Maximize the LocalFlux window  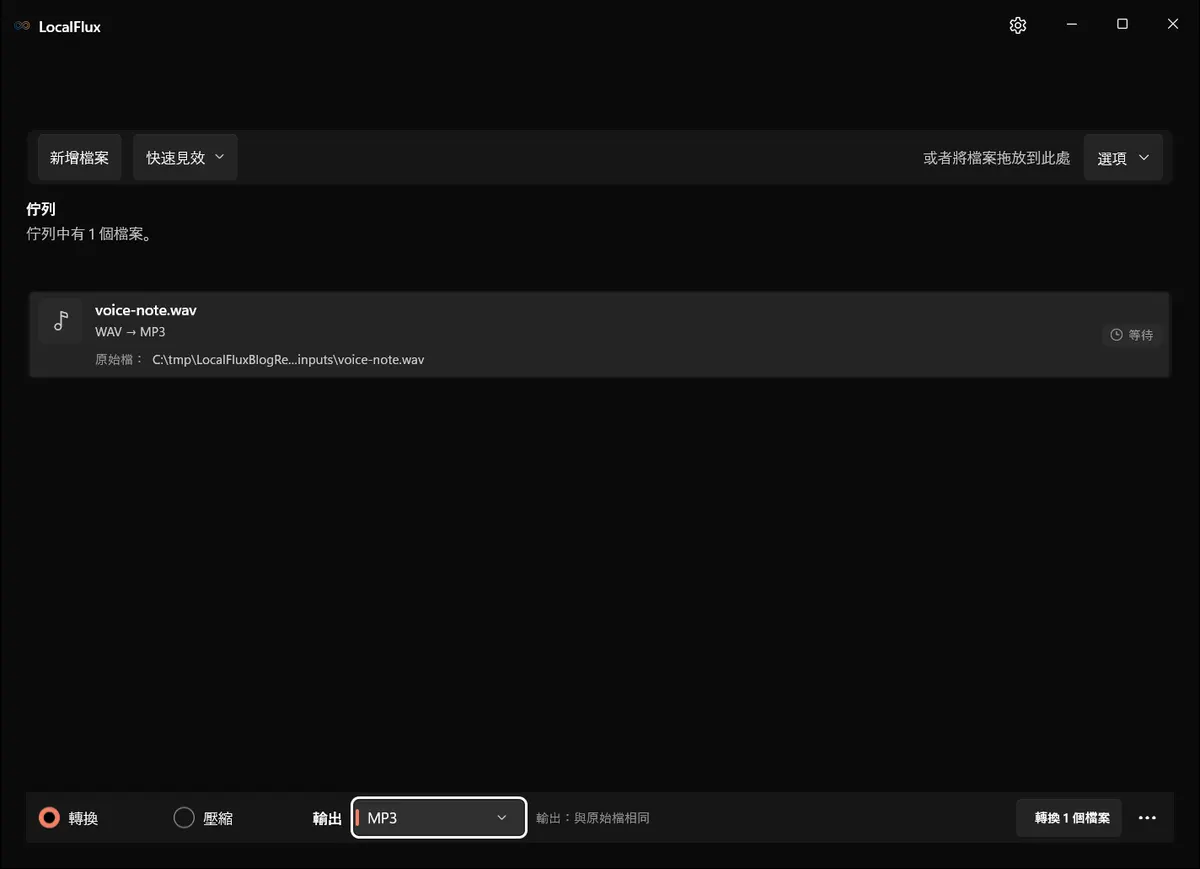[x=1122, y=25]
